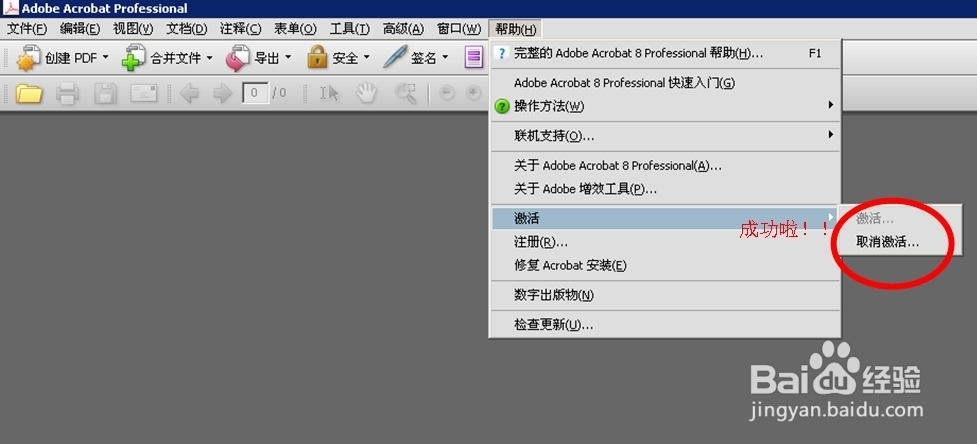Open the 高级(A) menu
The width and height of the screenshot is (977, 444).
403,29
